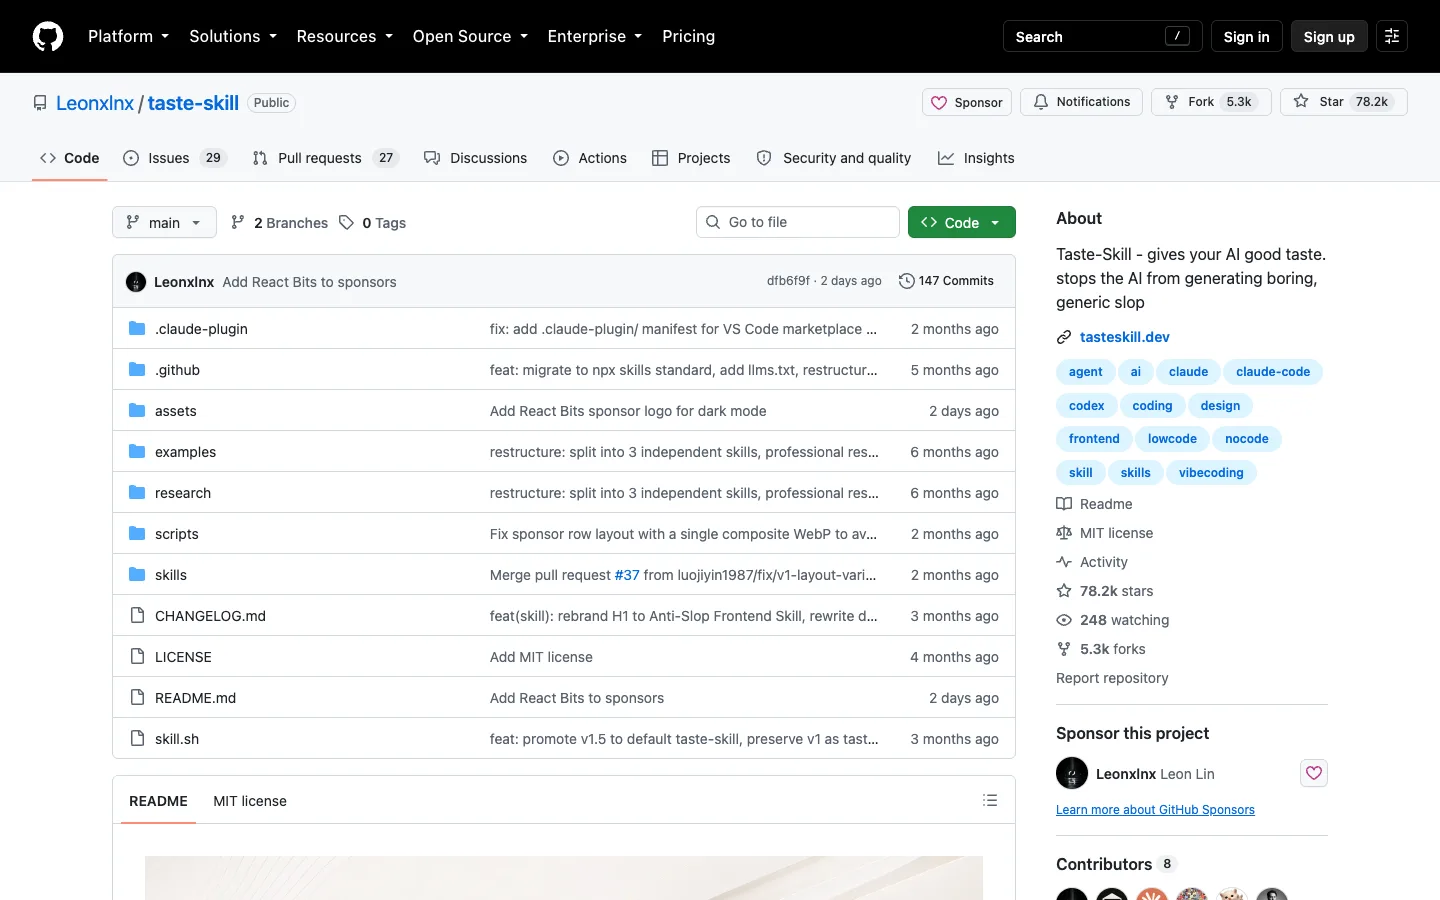Select the README tab
The image size is (1440, 900).
158,801
